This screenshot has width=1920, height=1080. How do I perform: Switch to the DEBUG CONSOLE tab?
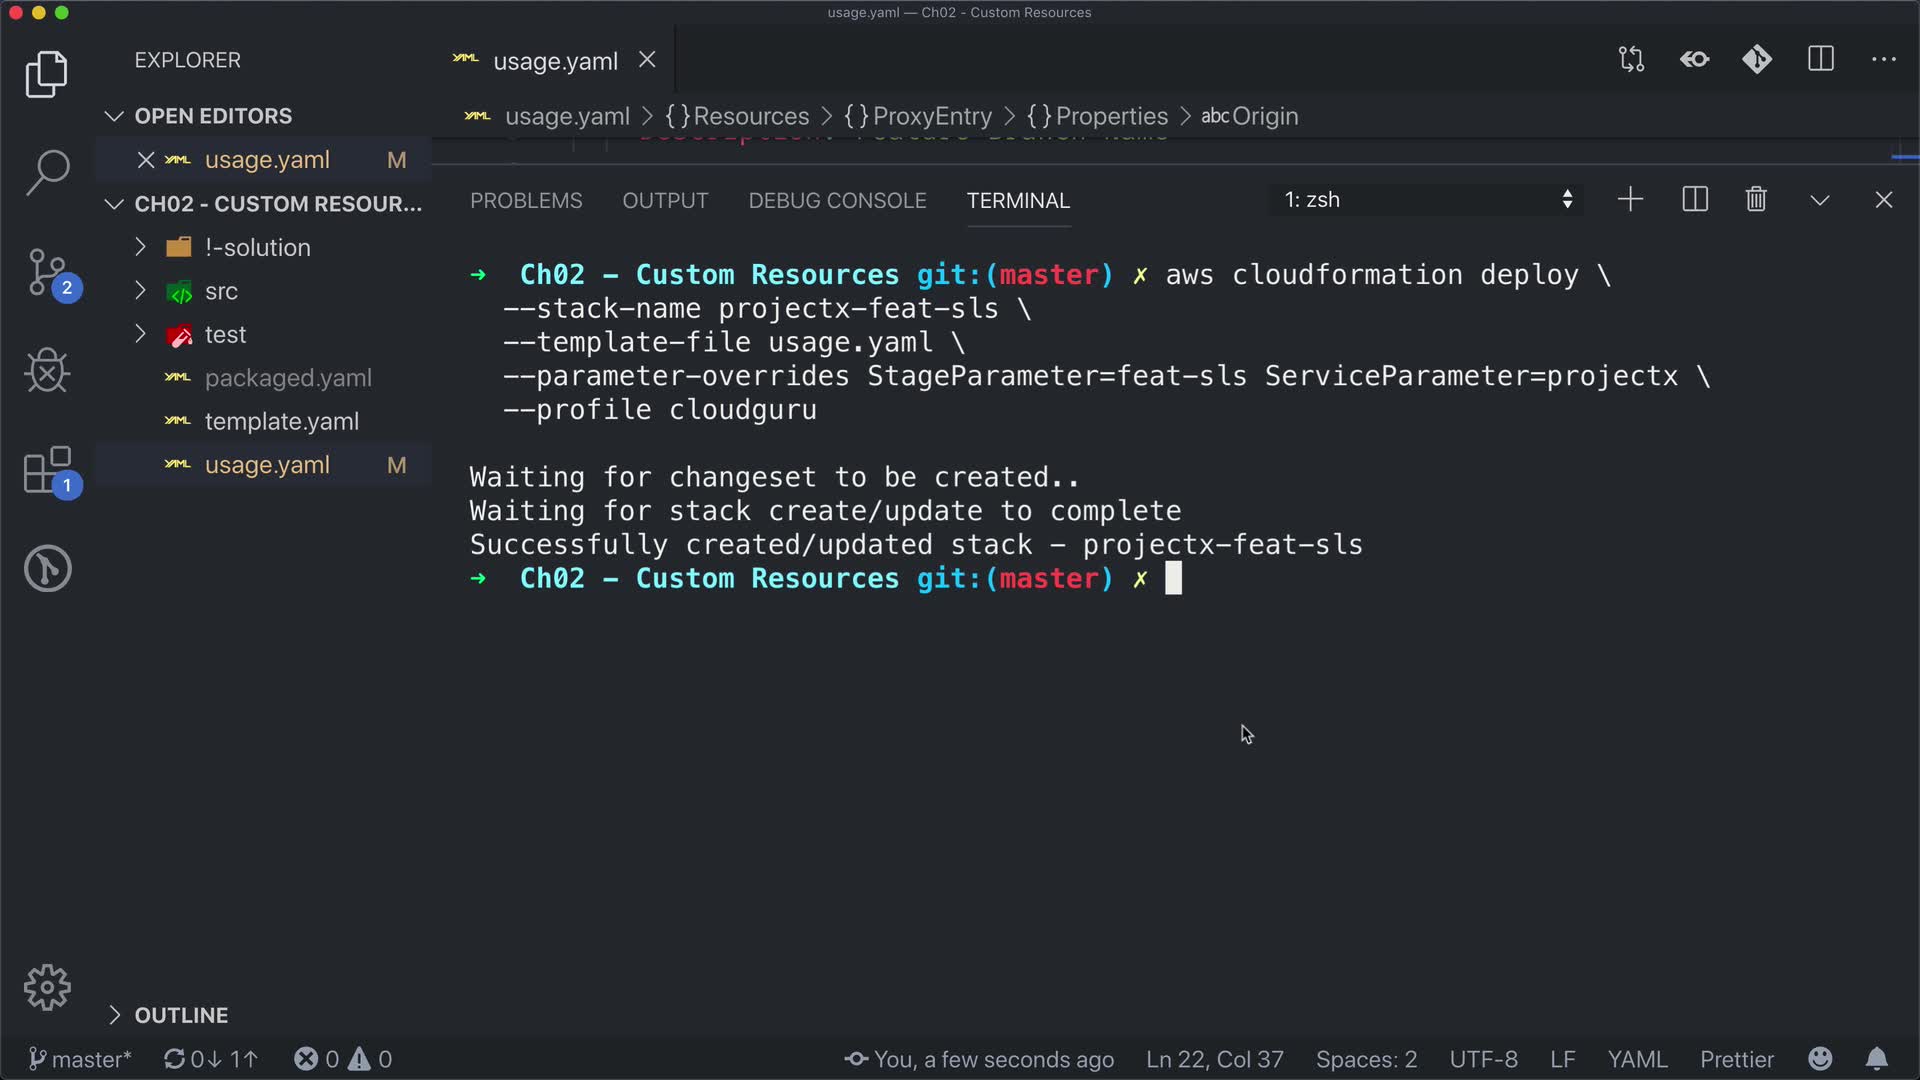pos(837,201)
